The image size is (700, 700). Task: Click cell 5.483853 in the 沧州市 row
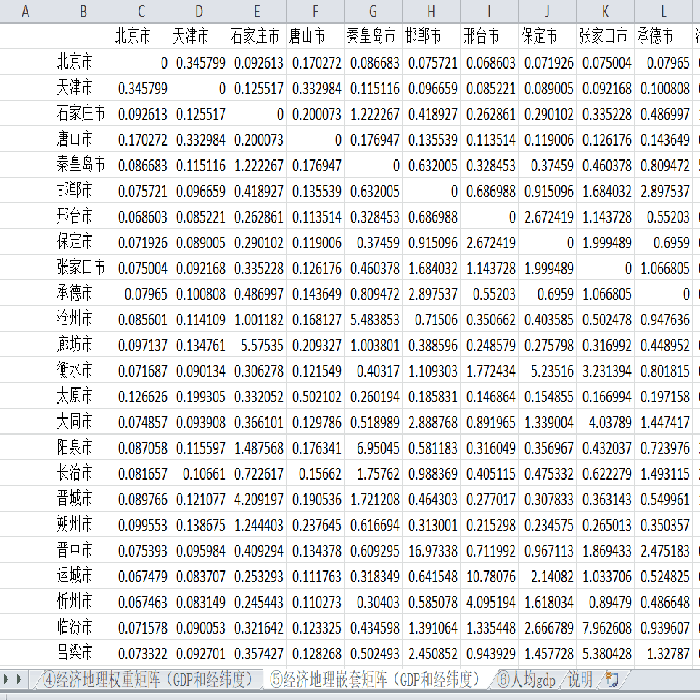(x=373, y=319)
